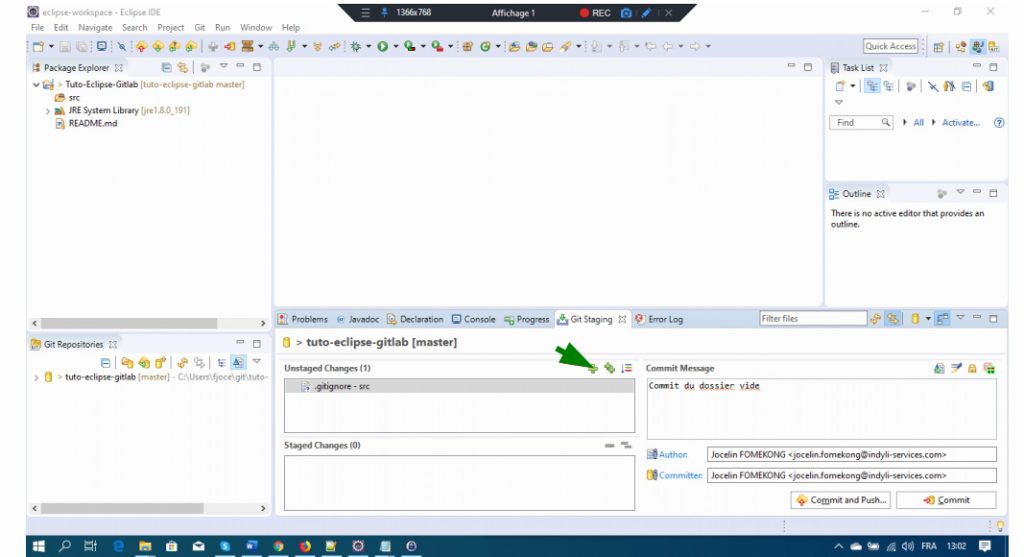This screenshot has width=1024, height=557.
Task: Add selected files to index with plus icon
Action: [x=593, y=368]
